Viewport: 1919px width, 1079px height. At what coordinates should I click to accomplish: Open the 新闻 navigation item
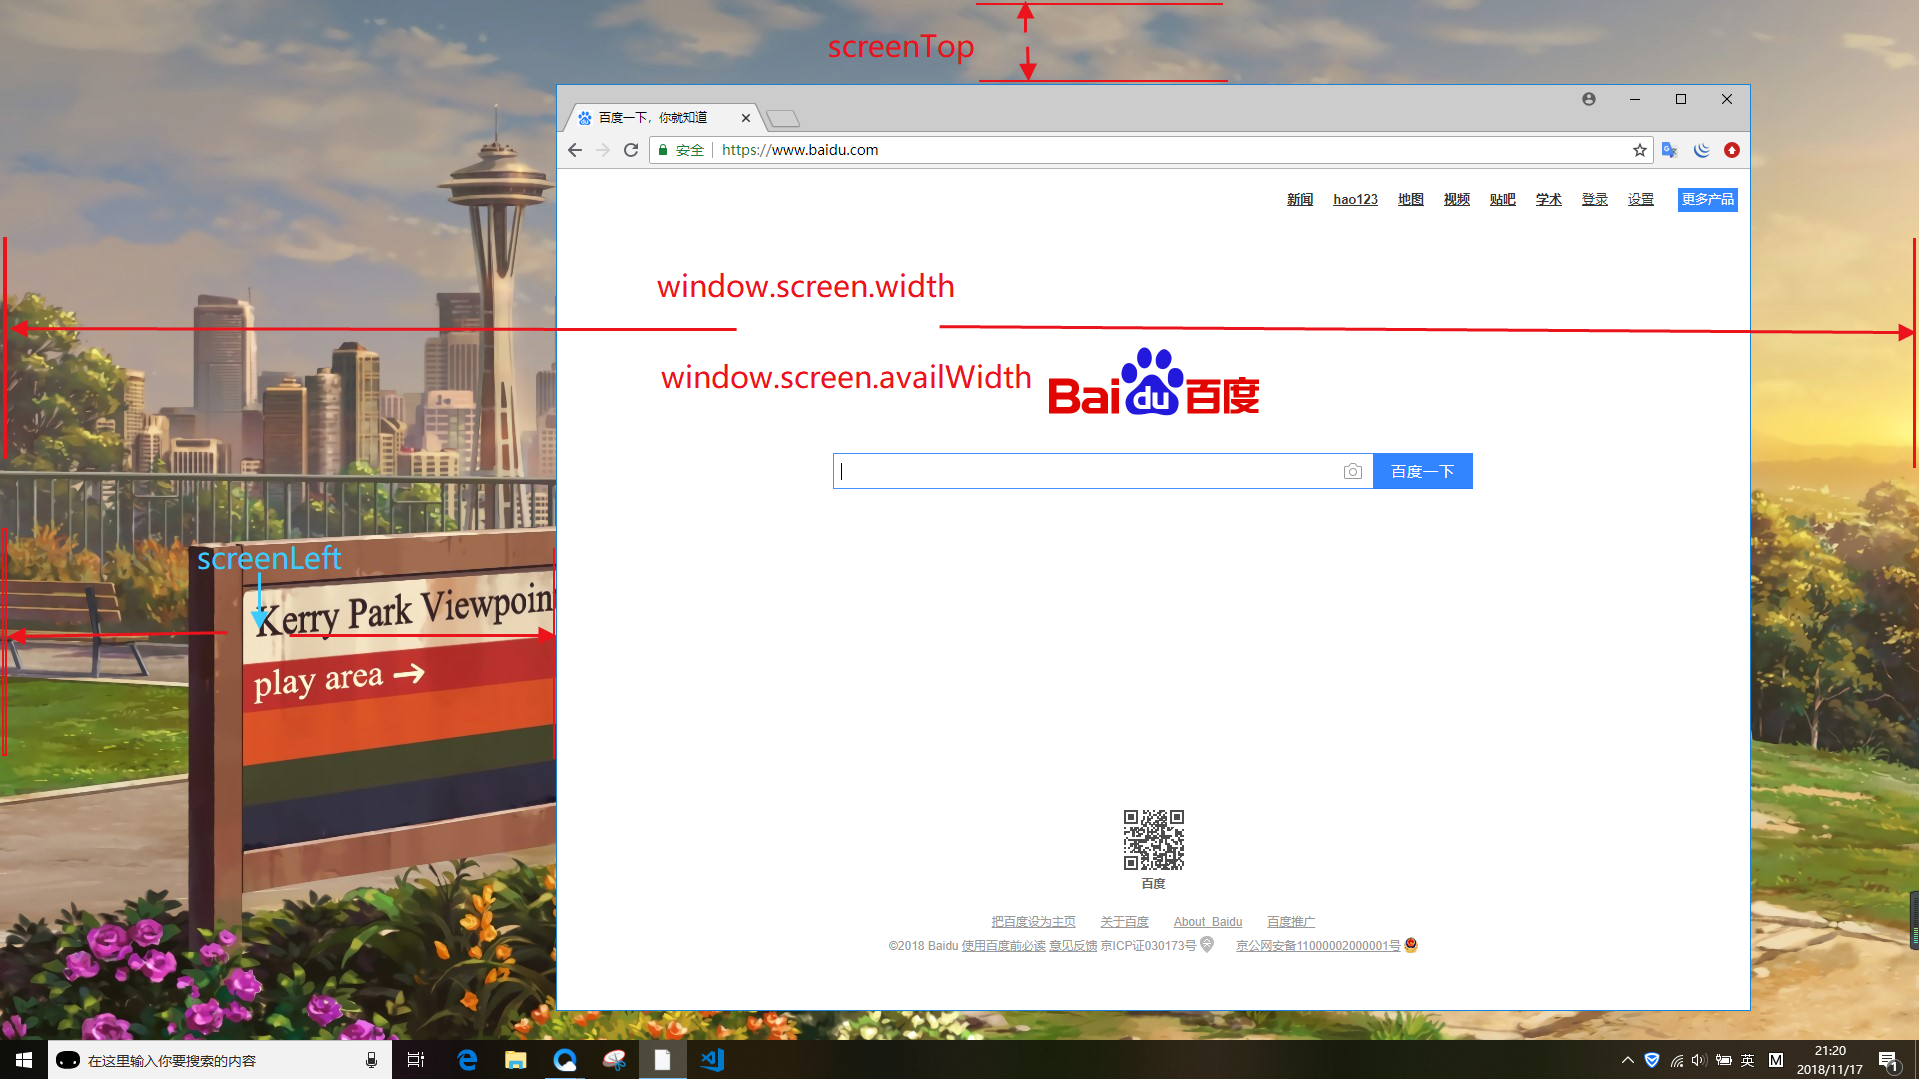[1299, 199]
